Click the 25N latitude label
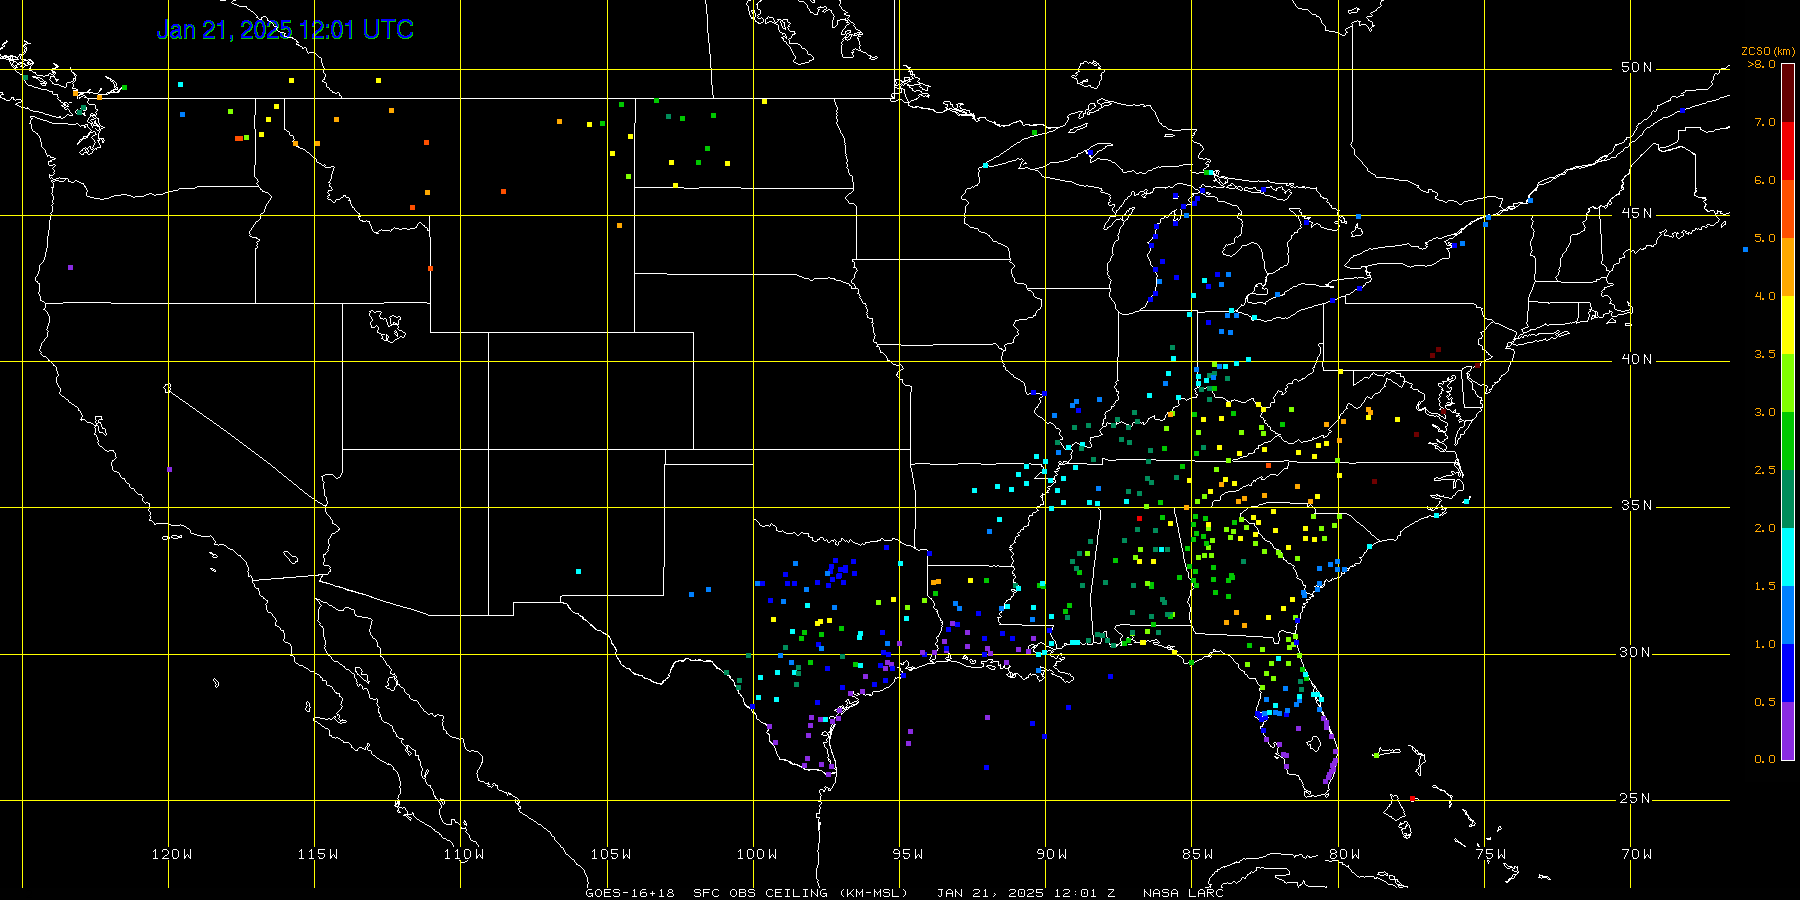The height and width of the screenshot is (900, 1800). [x=1636, y=798]
